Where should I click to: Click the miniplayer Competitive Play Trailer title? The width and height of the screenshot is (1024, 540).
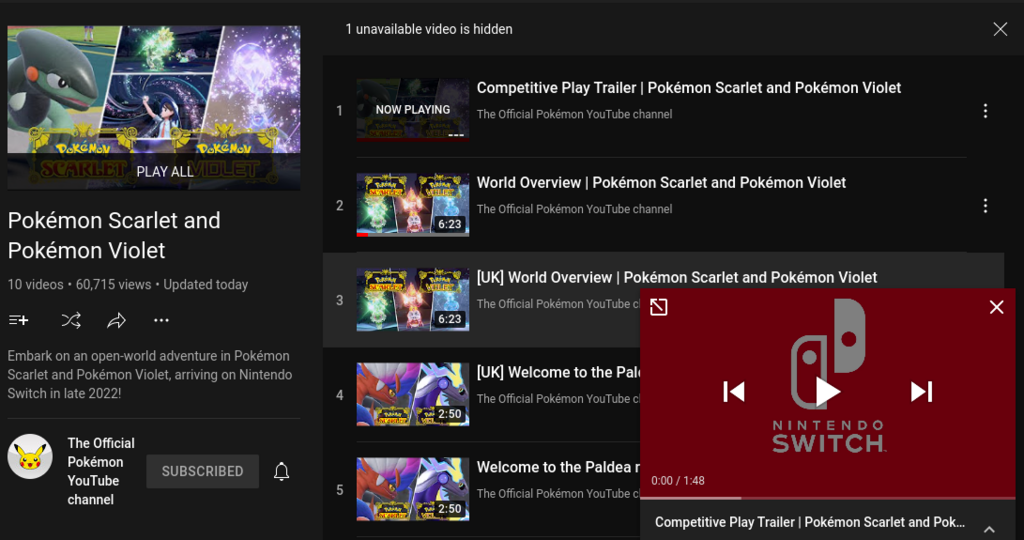[810, 522]
